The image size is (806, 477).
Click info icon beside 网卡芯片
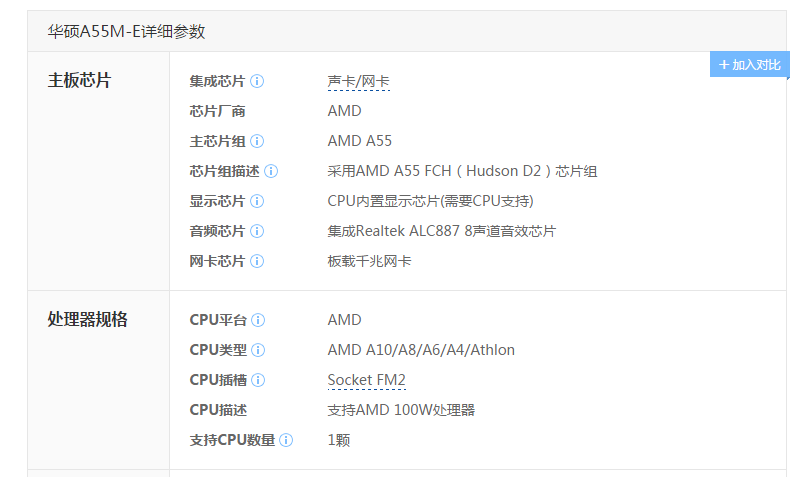257,261
